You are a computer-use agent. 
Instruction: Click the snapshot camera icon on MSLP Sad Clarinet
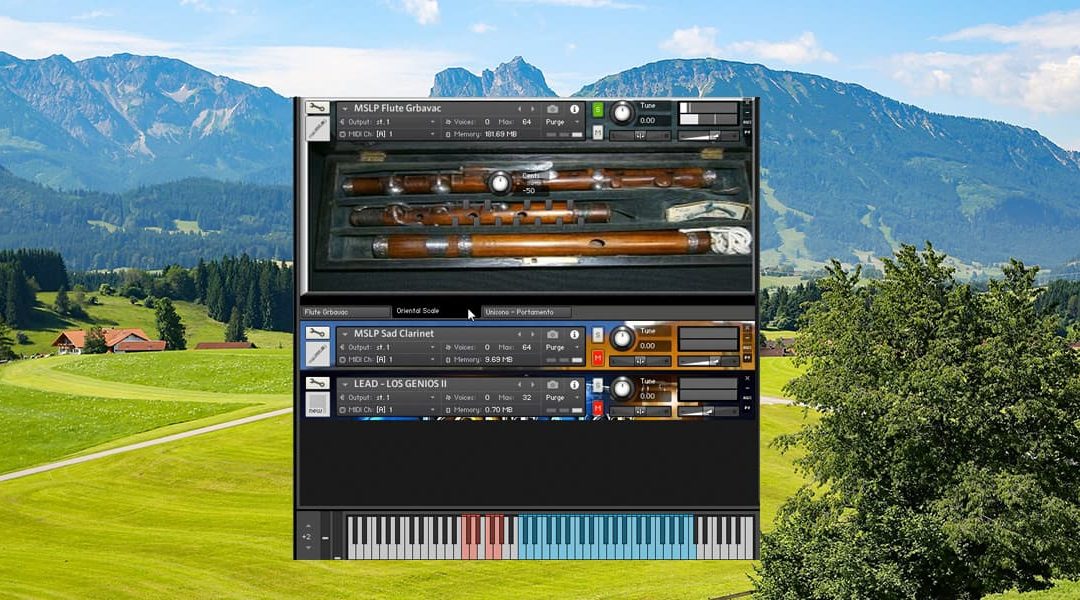[x=553, y=334]
